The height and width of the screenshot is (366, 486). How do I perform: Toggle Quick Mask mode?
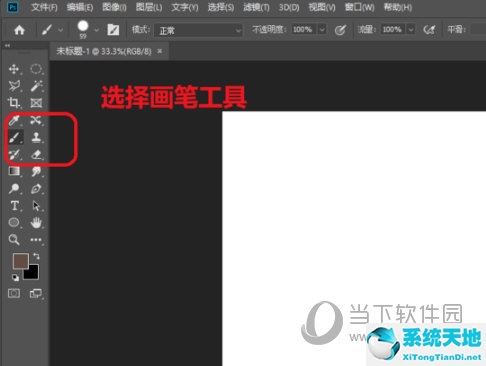tap(14, 293)
